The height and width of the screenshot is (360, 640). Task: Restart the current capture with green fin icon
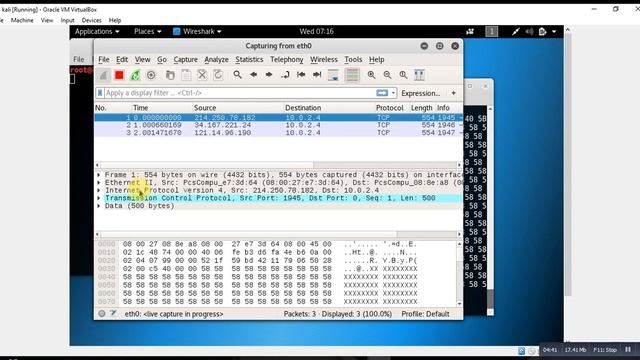pos(135,75)
